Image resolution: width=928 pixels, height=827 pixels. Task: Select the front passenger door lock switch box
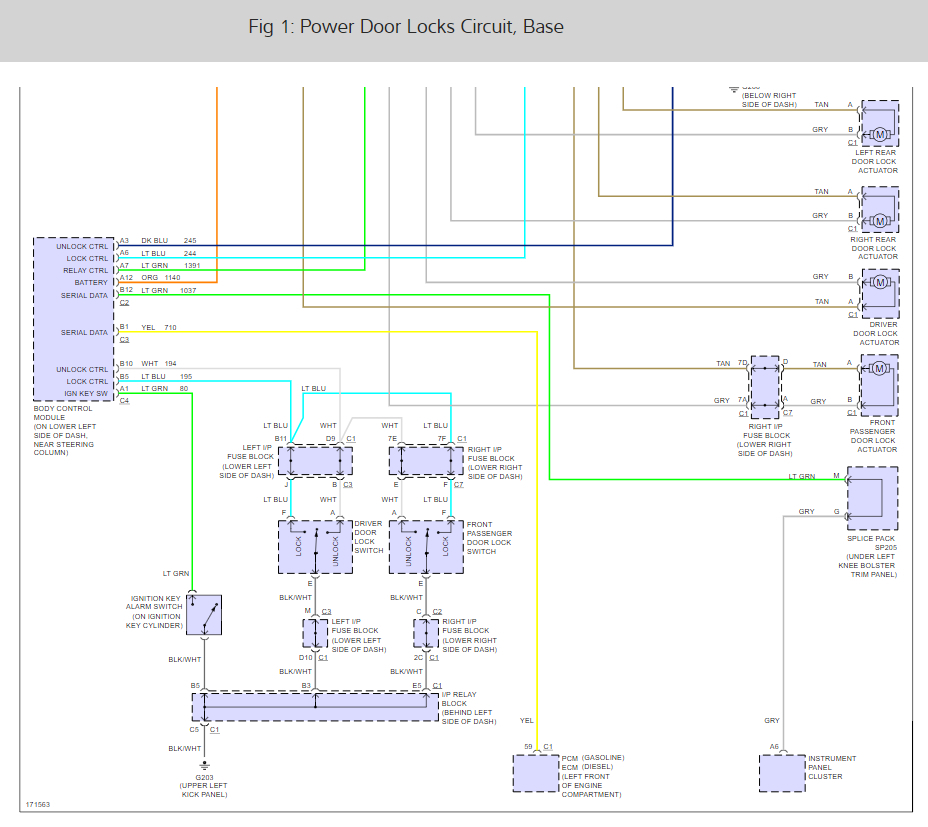pos(426,546)
